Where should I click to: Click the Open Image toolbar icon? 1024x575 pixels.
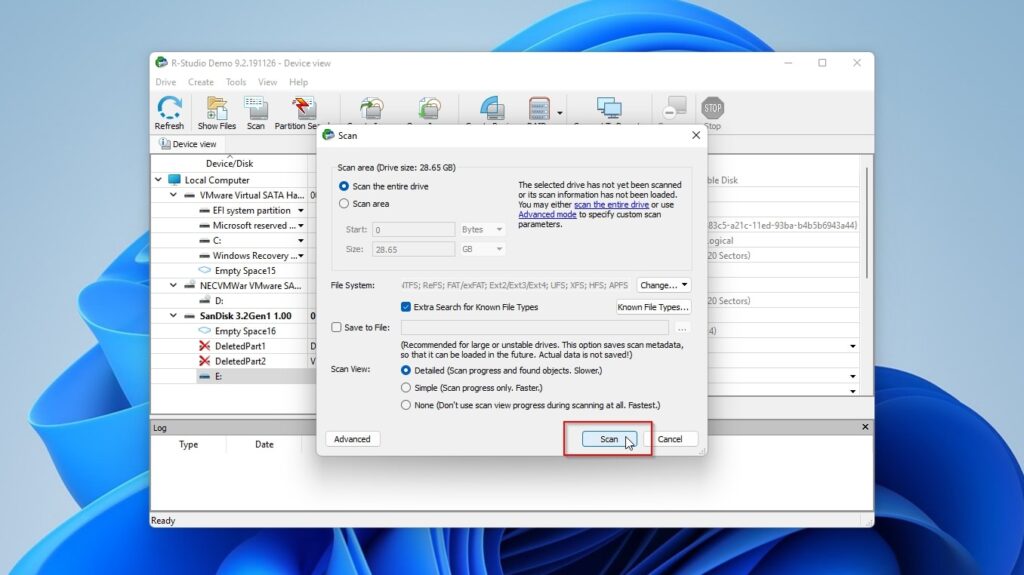click(x=429, y=108)
